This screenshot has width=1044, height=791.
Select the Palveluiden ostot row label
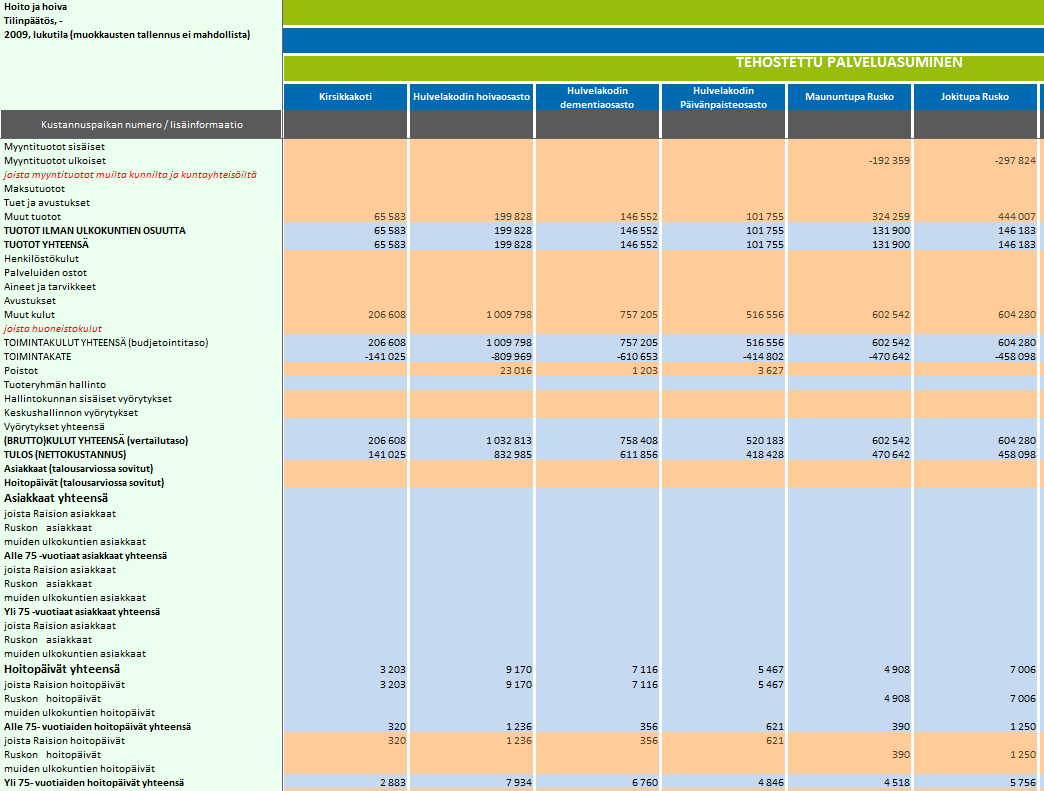tap(45, 272)
